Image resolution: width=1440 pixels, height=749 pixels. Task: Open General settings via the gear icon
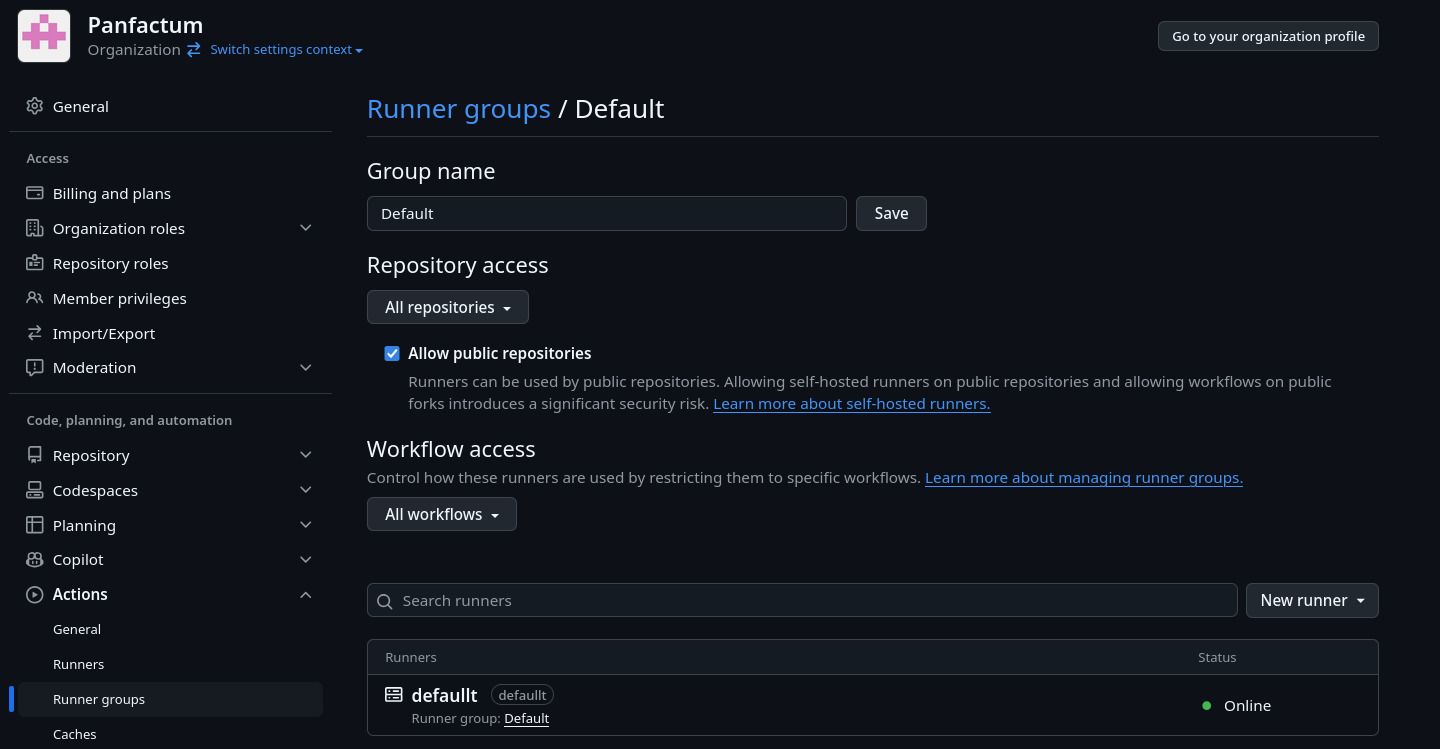pyautogui.click(x=35, y=106)
